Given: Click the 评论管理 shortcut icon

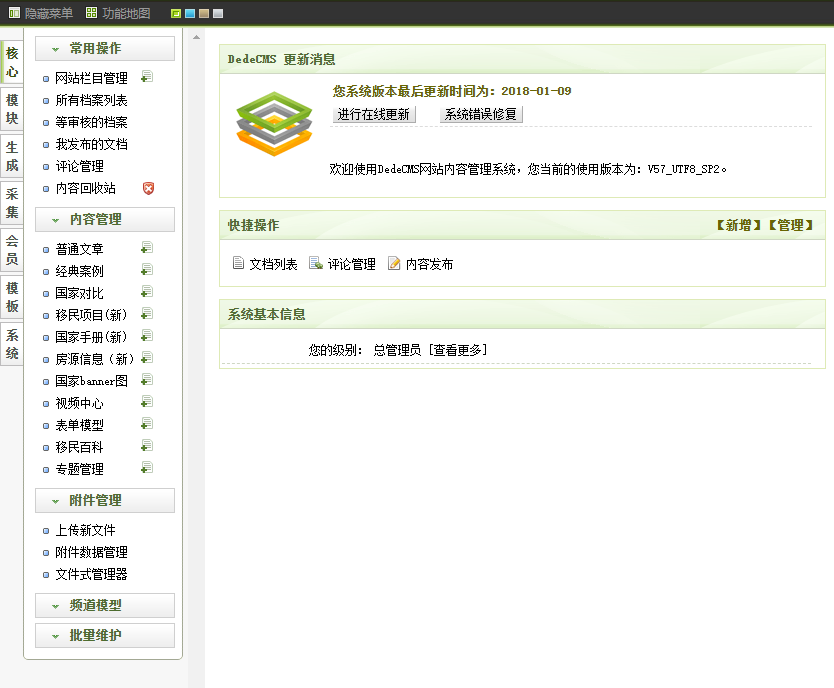Looking at the screenshot, I should tap(316, 263).
